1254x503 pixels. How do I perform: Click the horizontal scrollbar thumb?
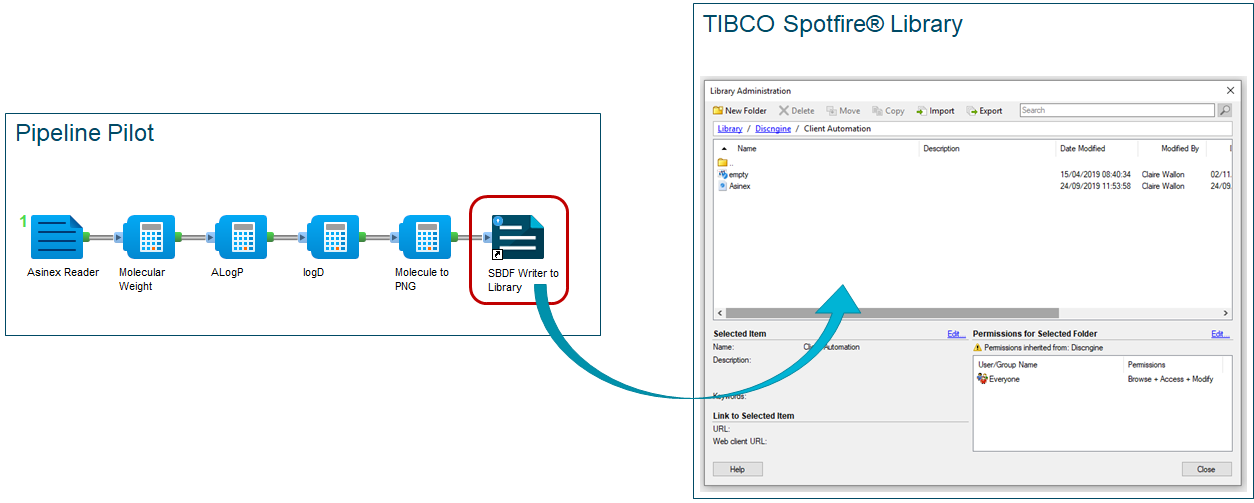pyautogui.click(x=892, y=313)
